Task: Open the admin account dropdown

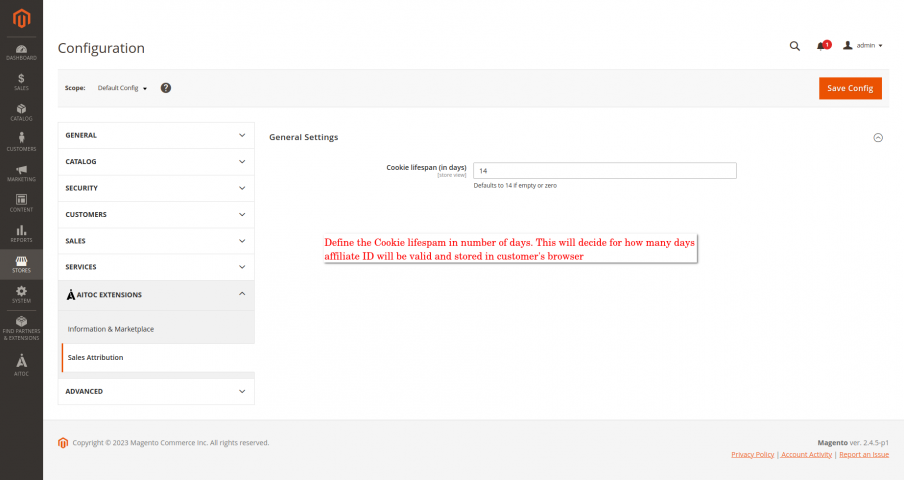Action: pos(862,46)
